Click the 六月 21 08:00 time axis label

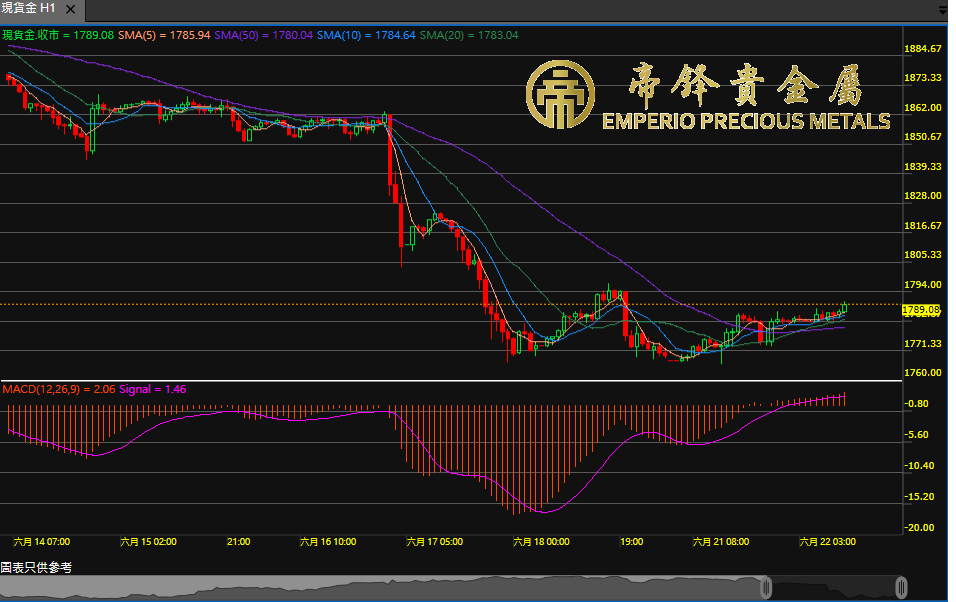[x=721, y=541]
